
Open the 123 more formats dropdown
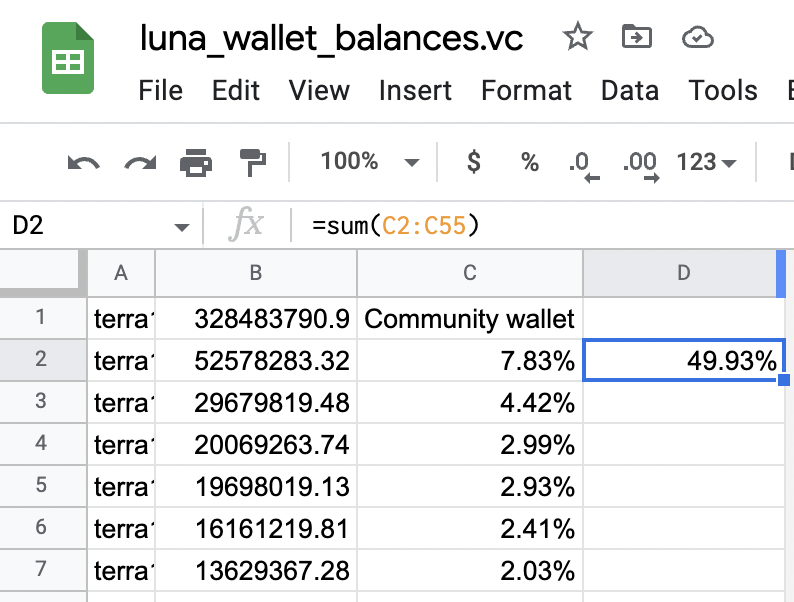tap(706, 163)
